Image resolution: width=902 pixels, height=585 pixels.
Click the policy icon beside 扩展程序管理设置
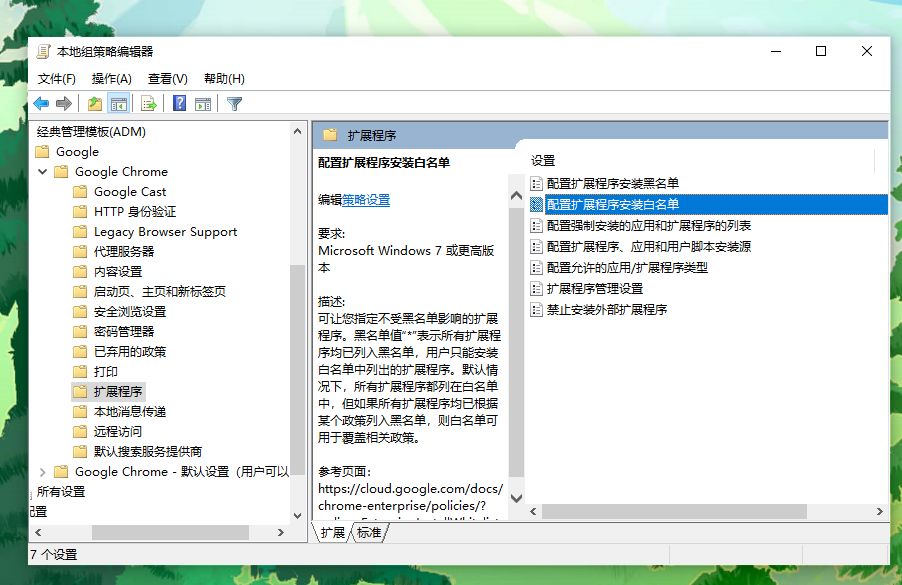536,289
